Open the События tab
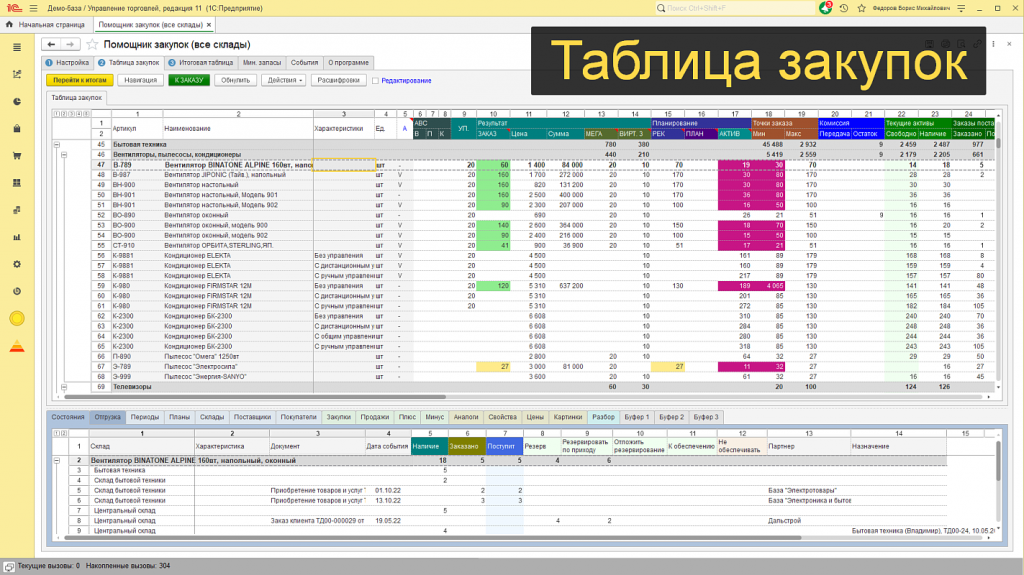The width and height of the screenshot is (1024, 575). pos(304,63)
